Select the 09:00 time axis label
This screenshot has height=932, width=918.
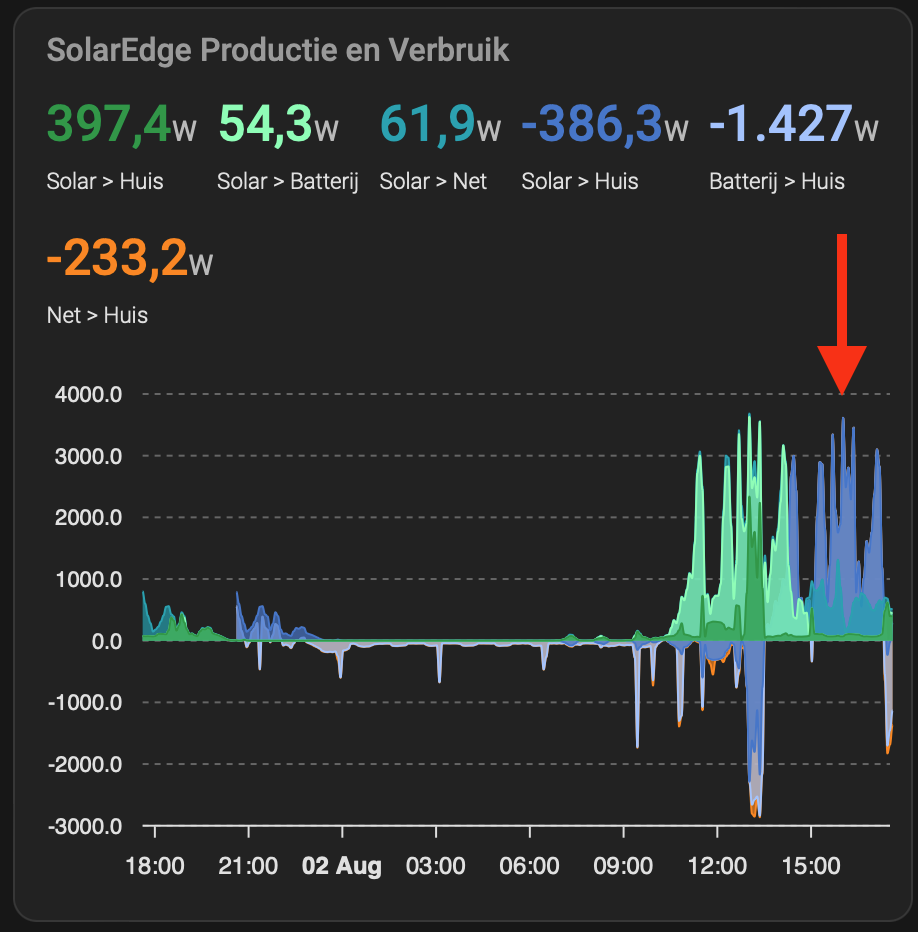click(623, 866)
